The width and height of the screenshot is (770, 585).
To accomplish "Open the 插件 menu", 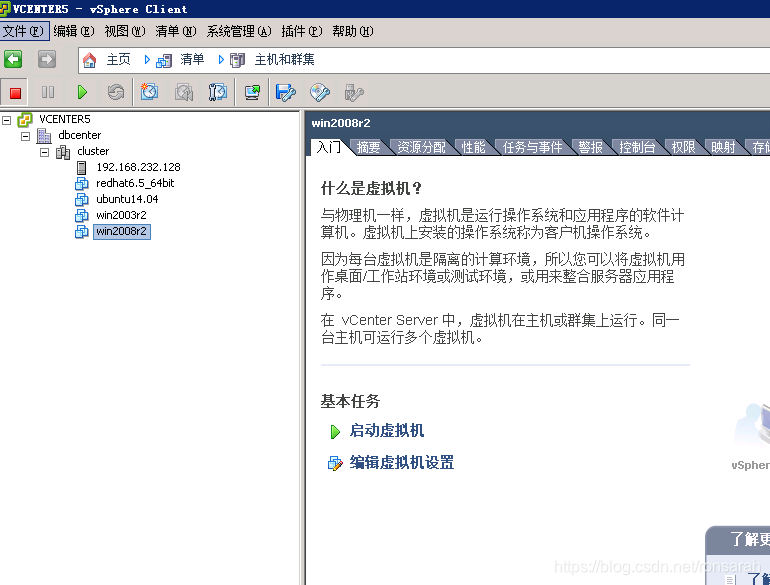I will click(x=302, y=31).
